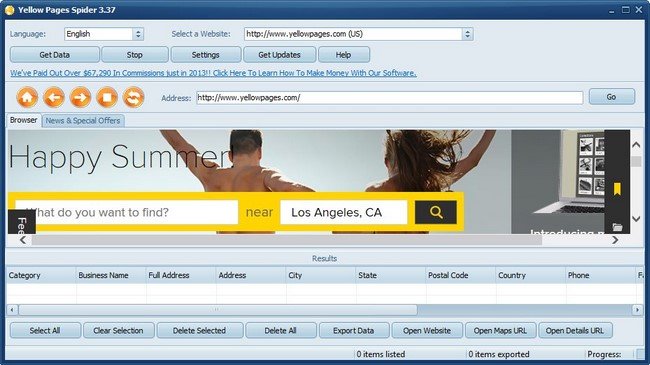Screen dimensions: 650x365
Task: Maximize the Yellow Pages Spider window
Action: click(x=626, y=10)
